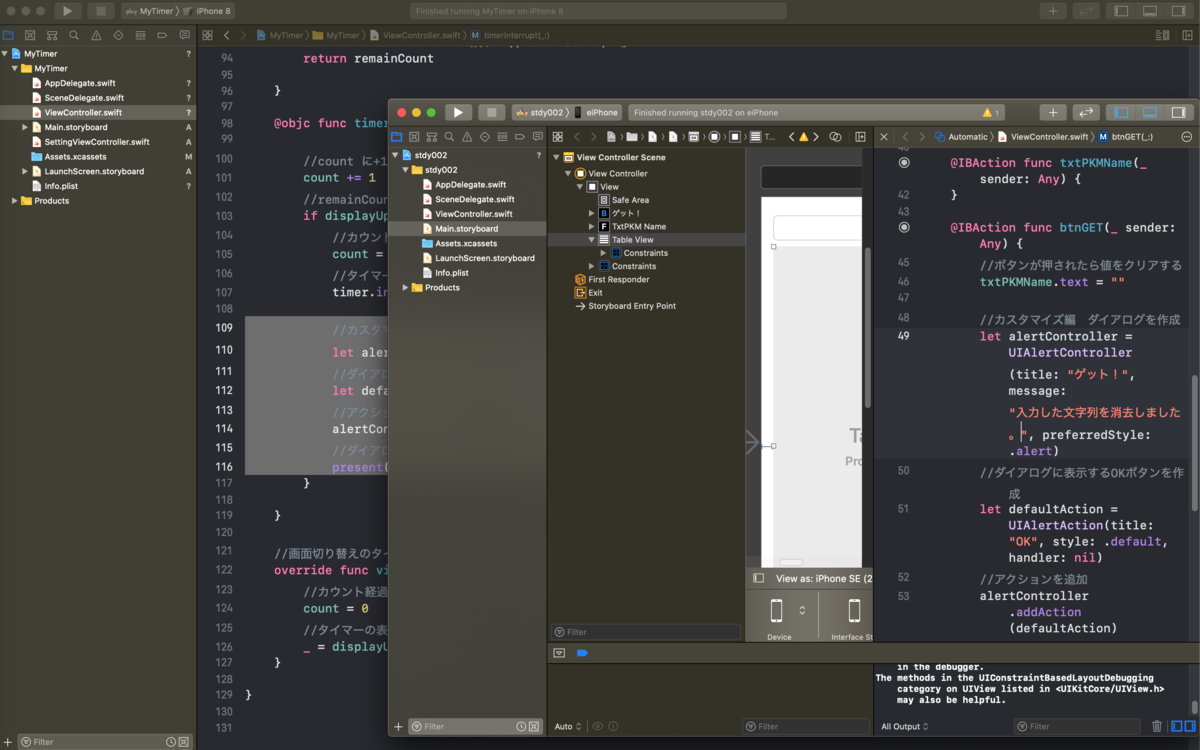
Task: Expand the ゲット！ button outline row
Action: [592, 213]
